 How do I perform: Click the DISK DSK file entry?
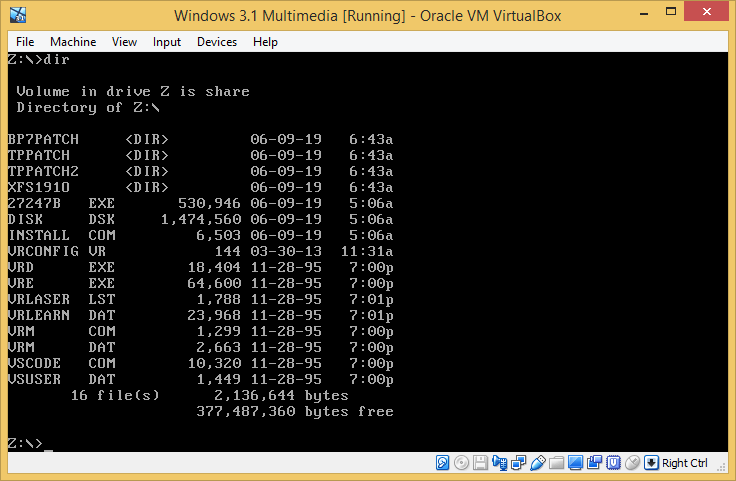200,219
